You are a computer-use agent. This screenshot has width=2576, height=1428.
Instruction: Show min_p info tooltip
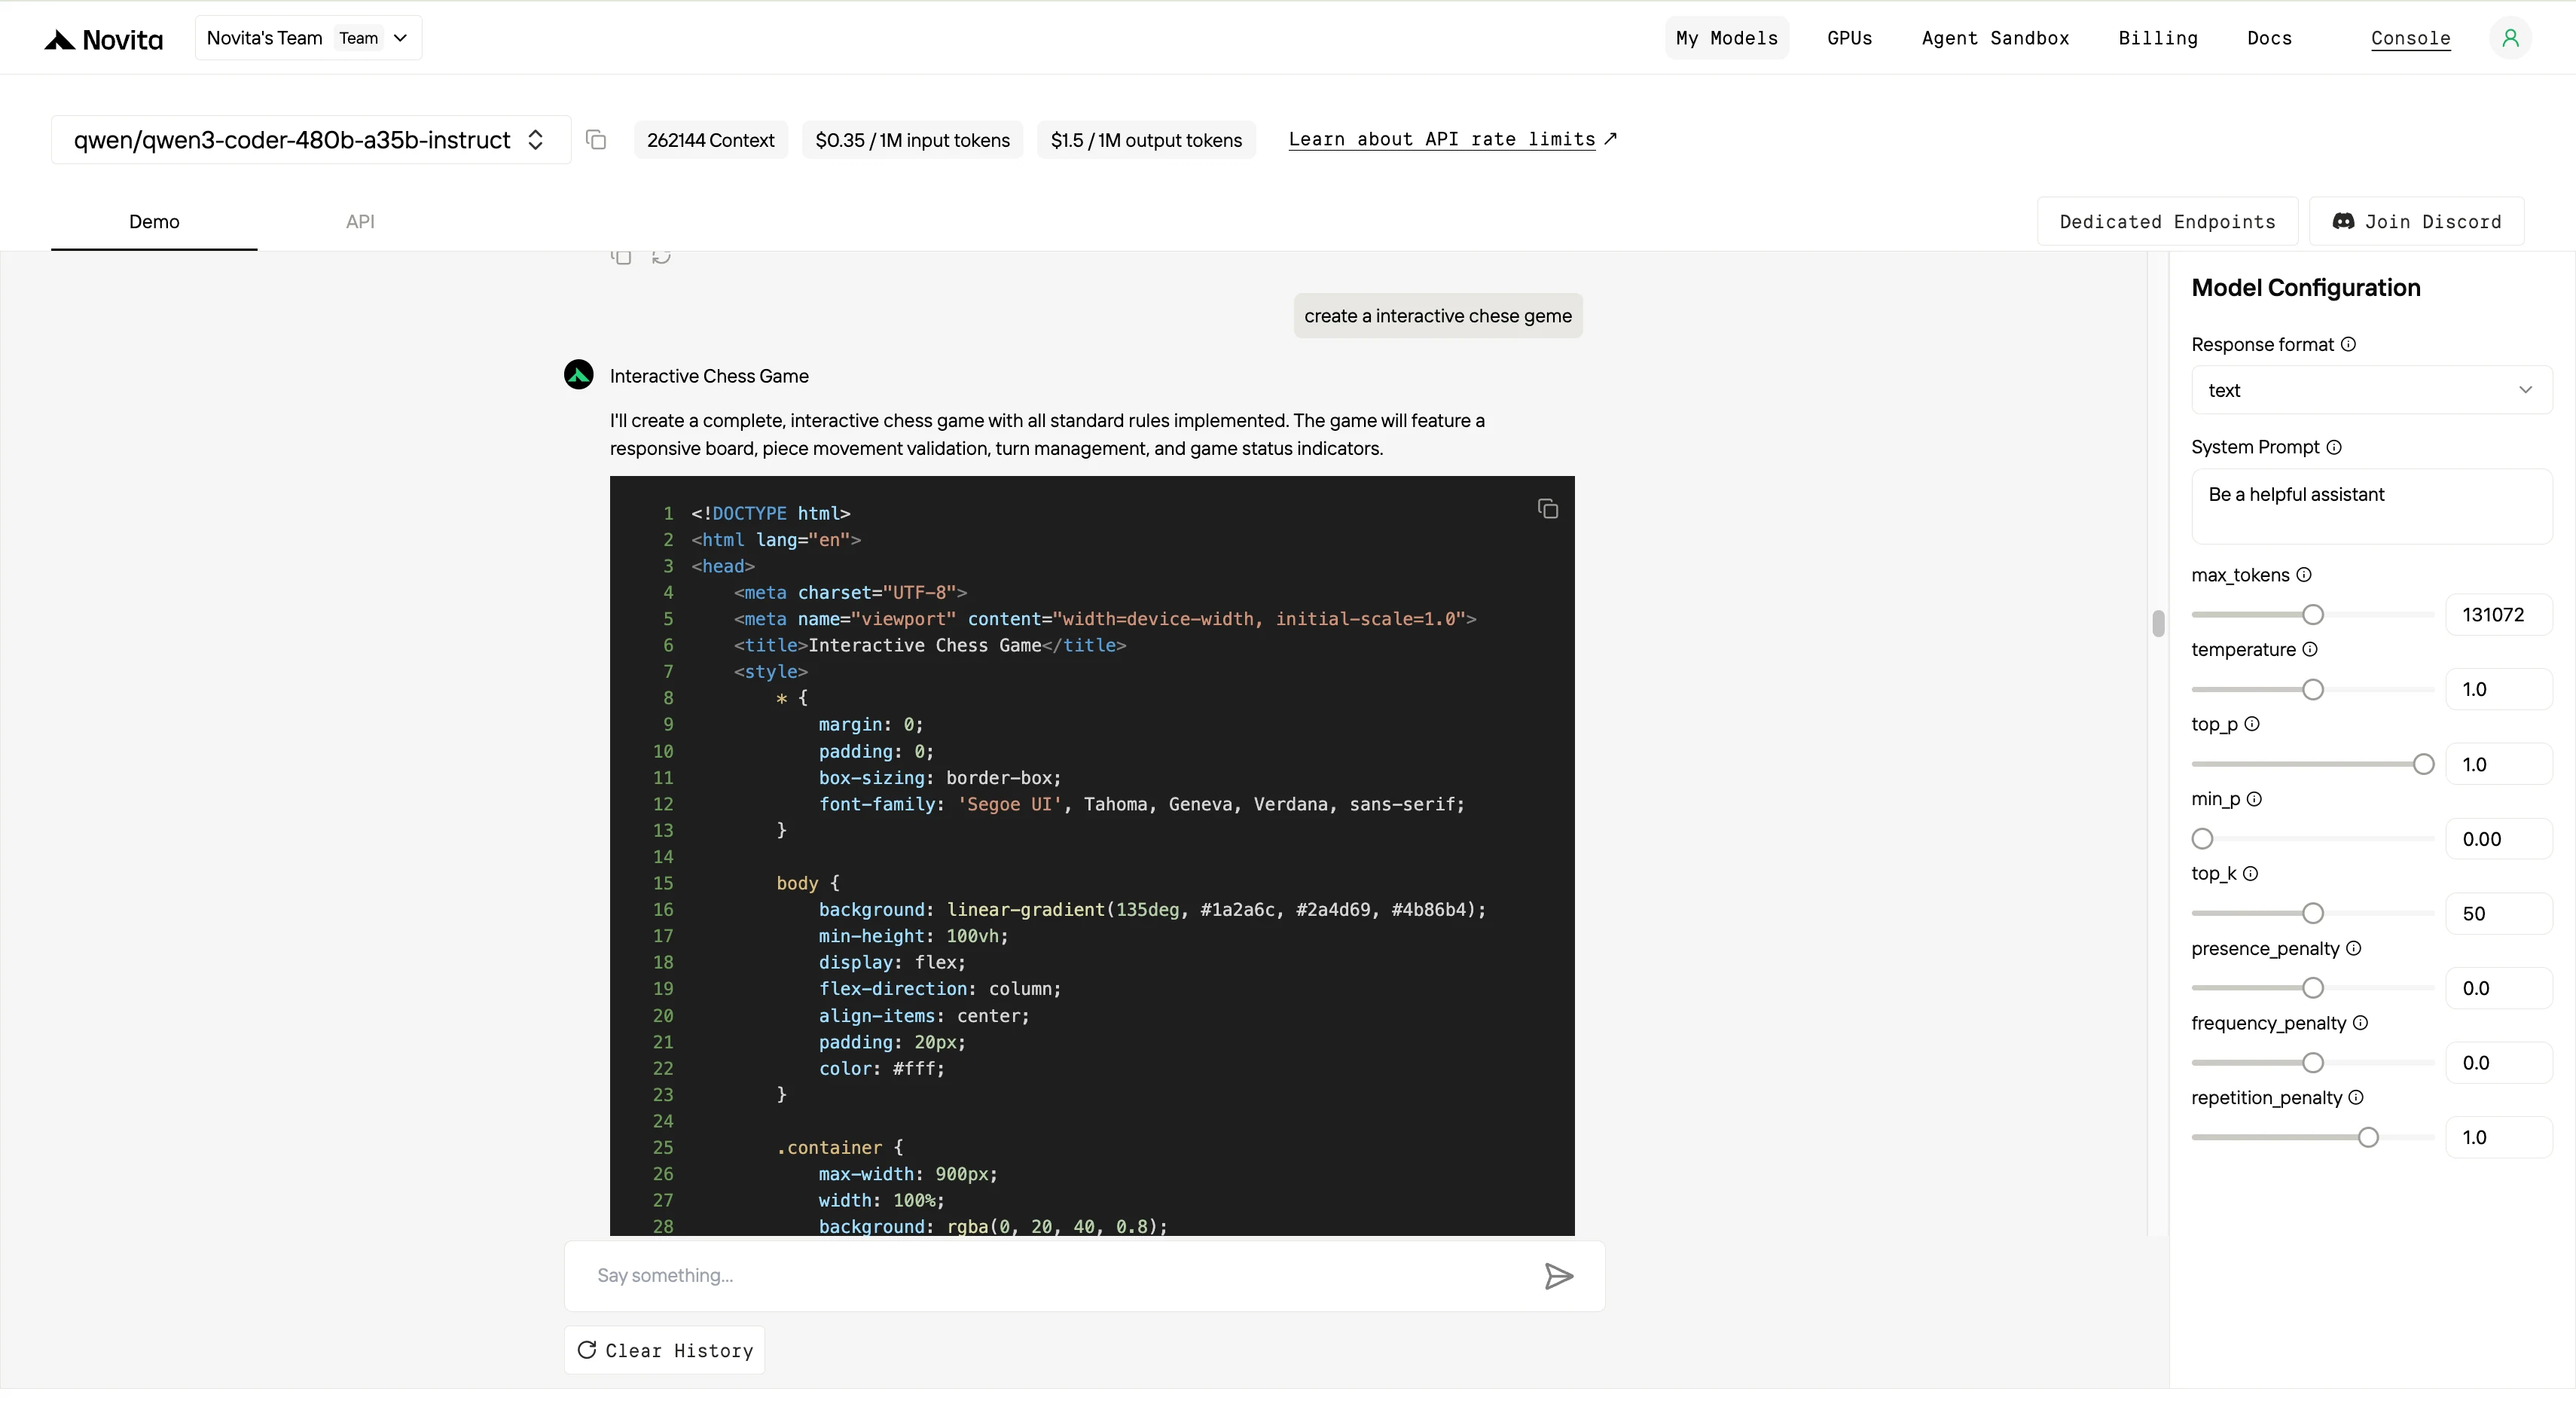2254,799
